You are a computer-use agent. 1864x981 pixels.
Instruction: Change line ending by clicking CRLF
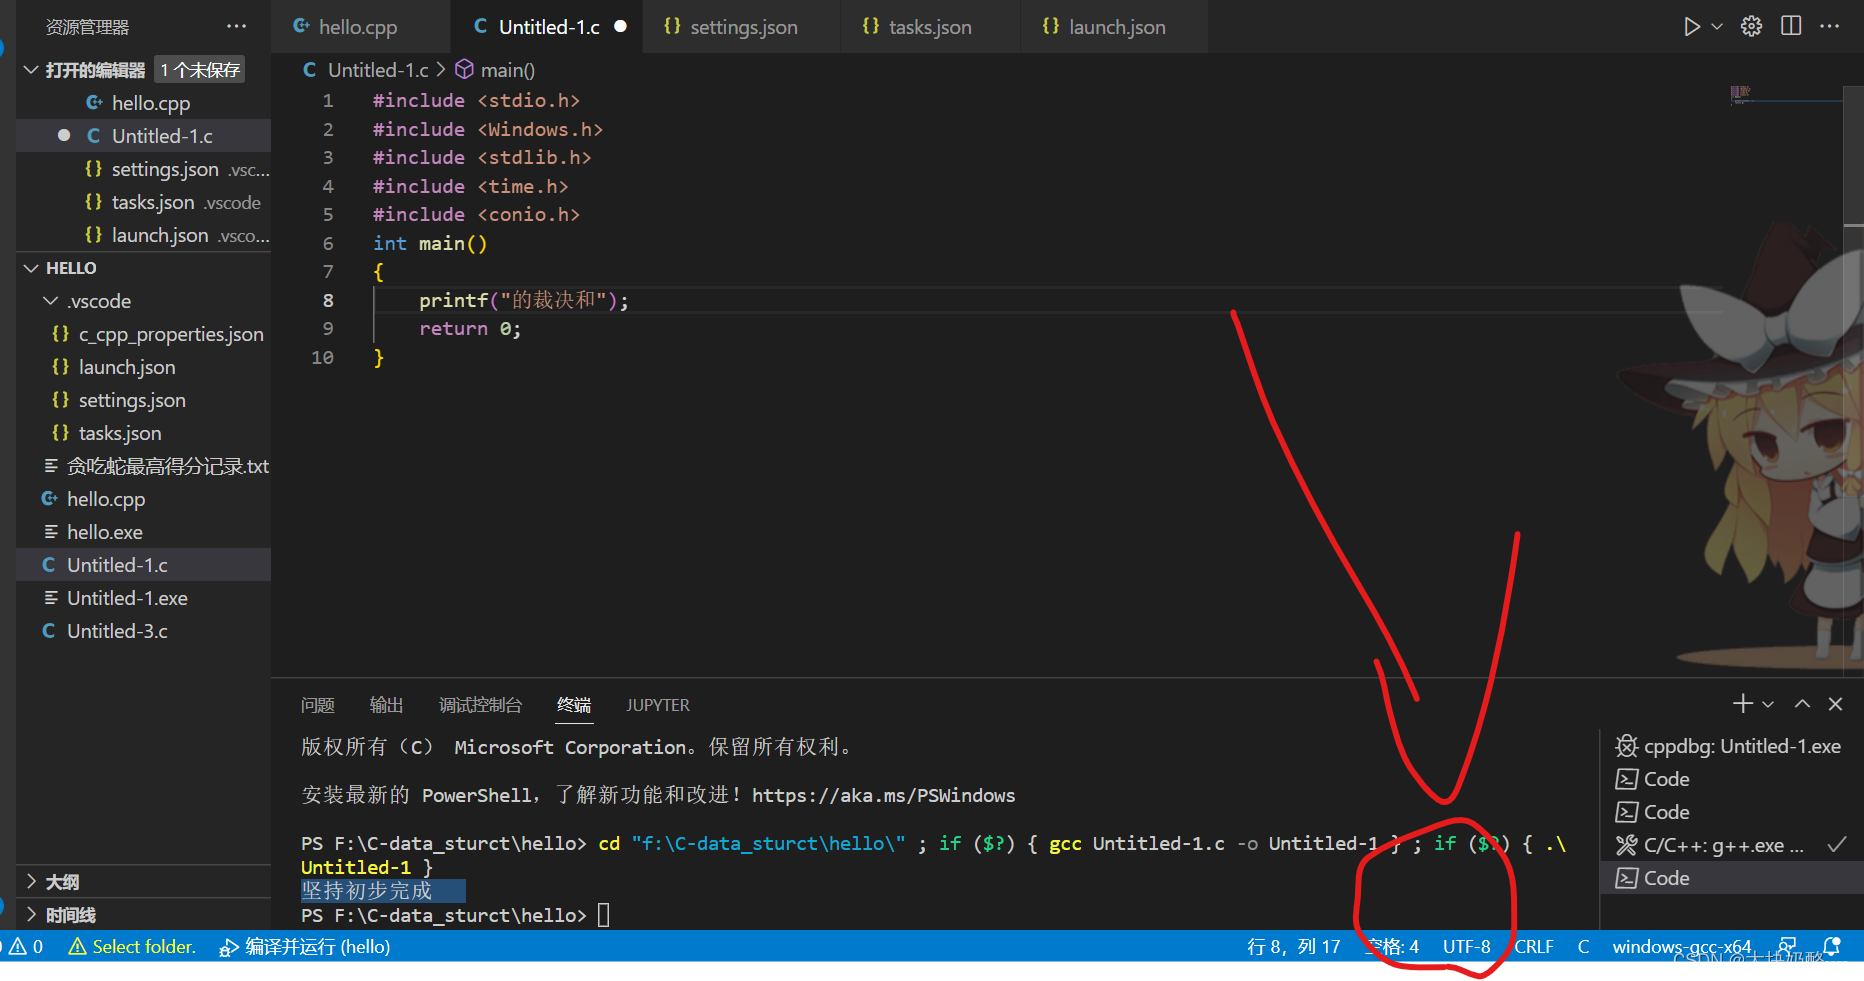click(1533, 946)
